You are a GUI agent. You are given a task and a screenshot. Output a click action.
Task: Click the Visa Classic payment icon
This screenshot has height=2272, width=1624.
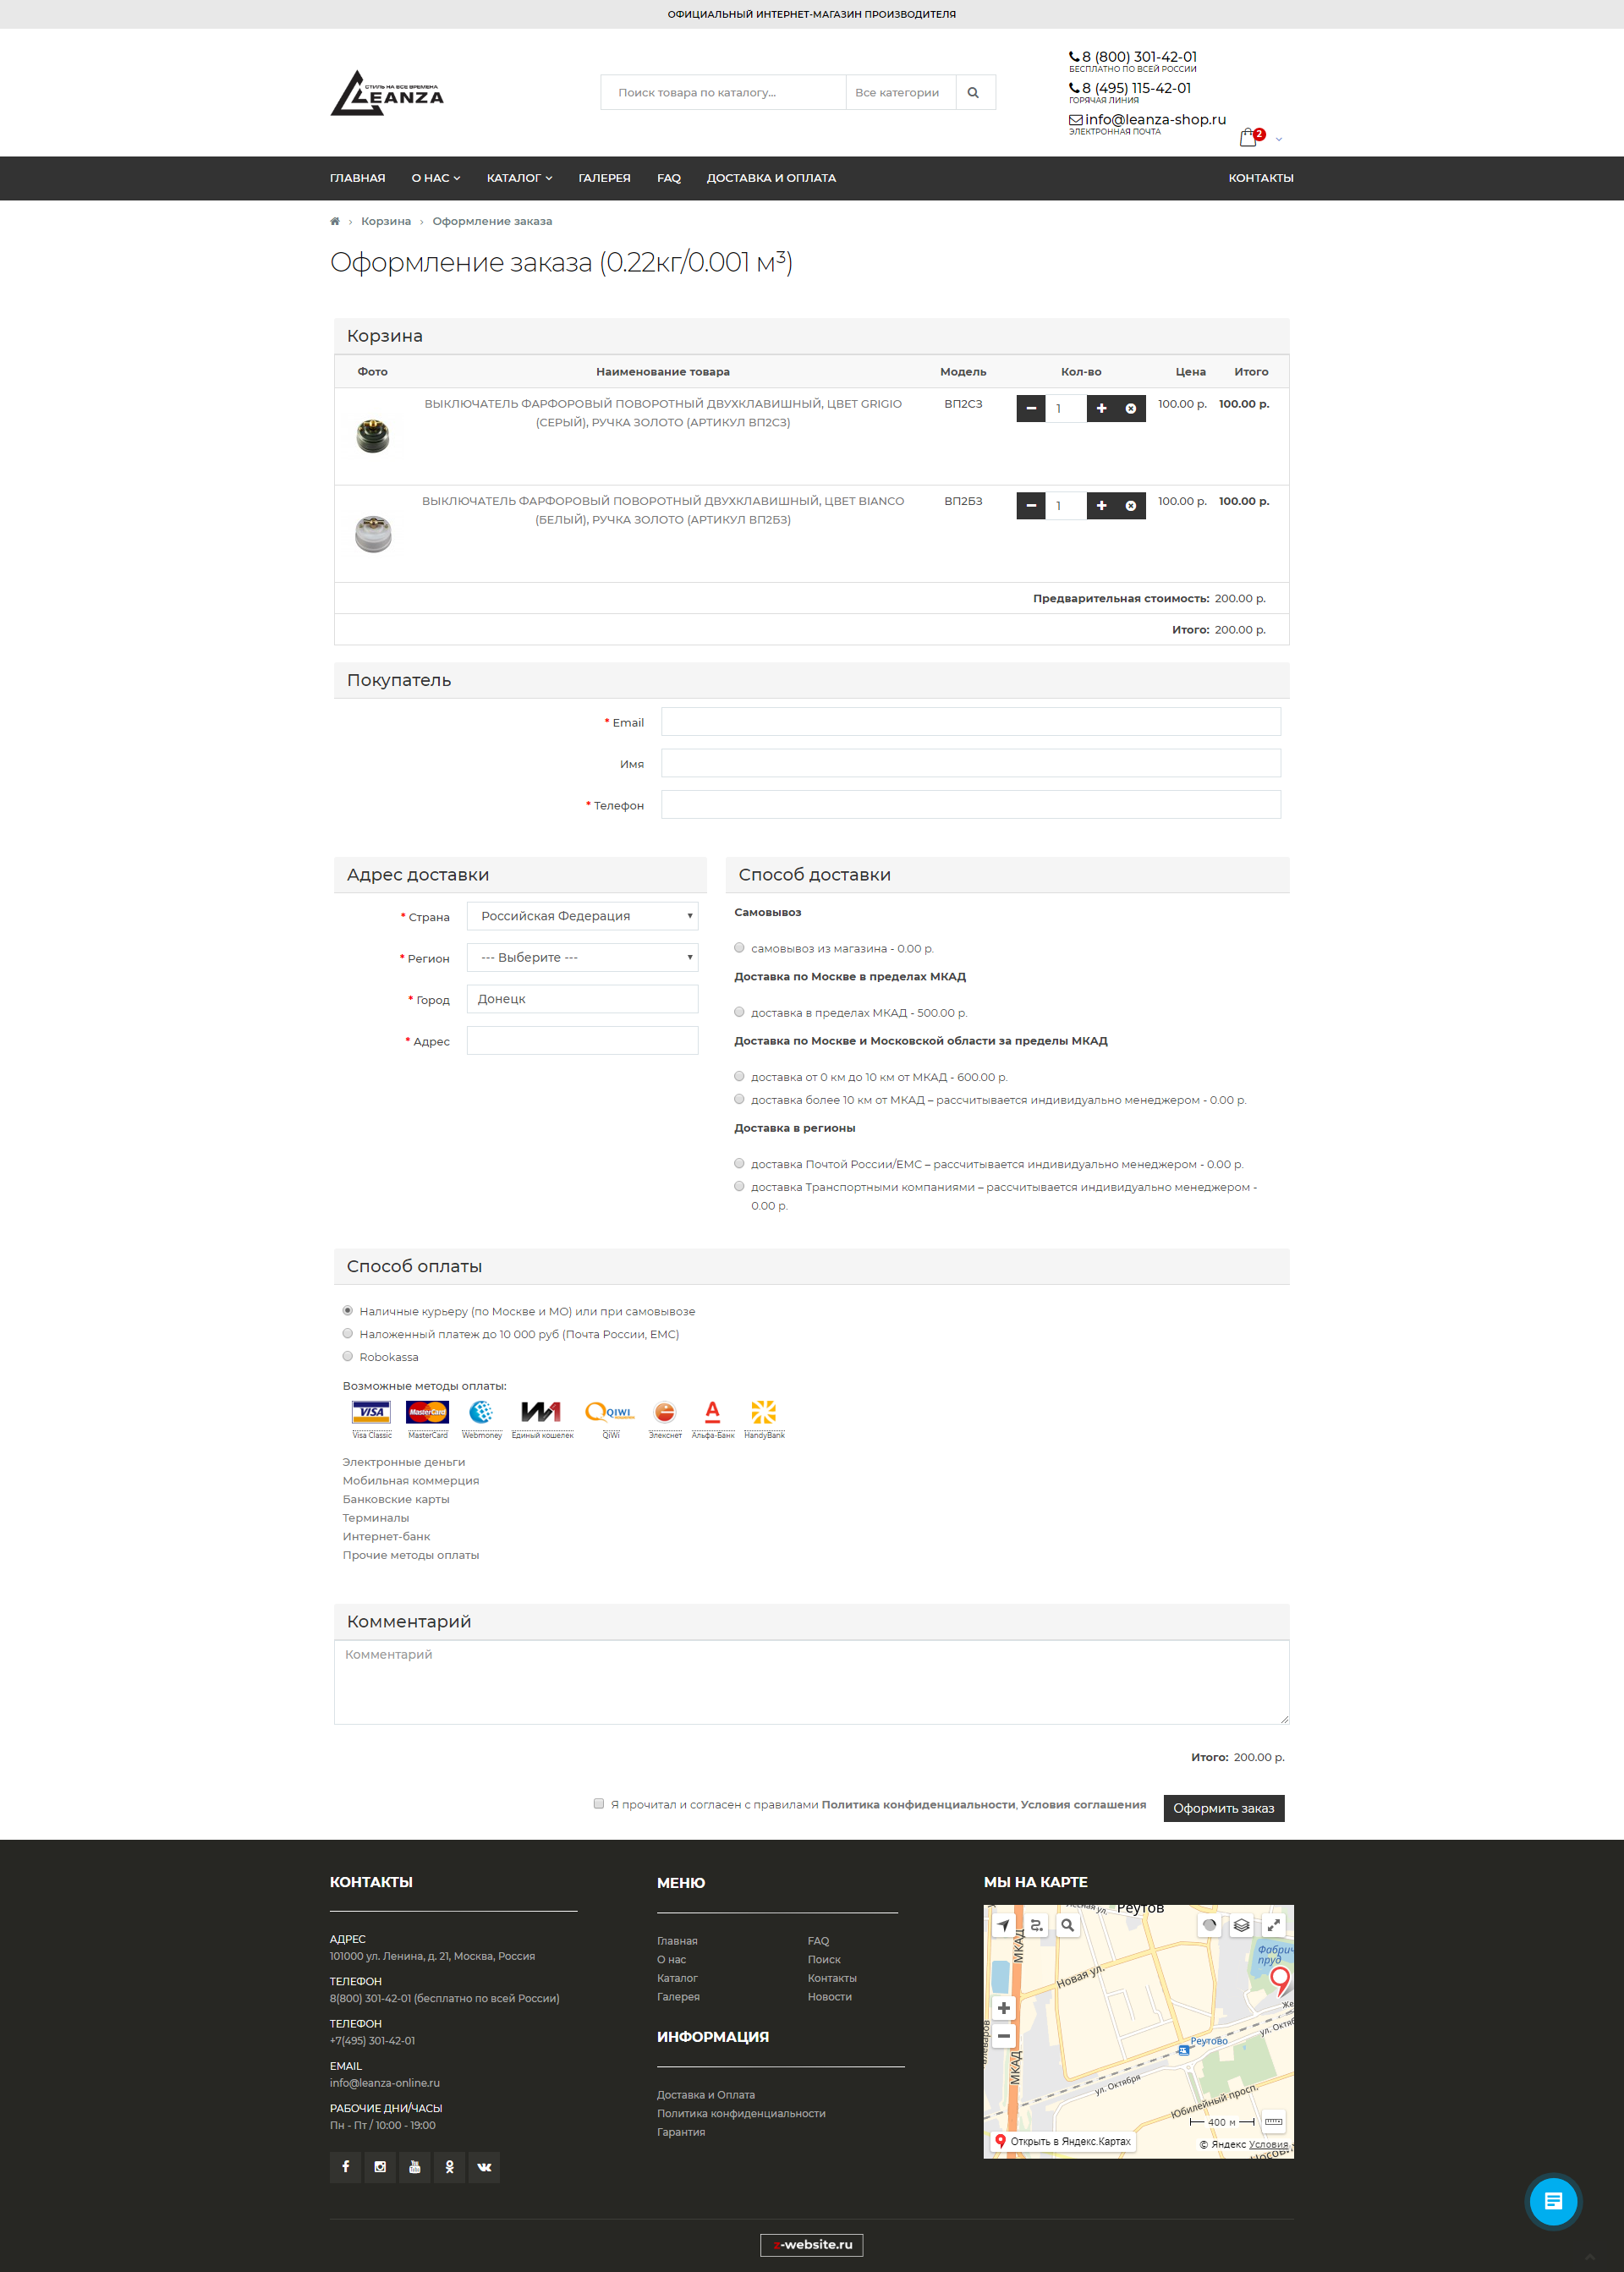(x=371, y=1412)
